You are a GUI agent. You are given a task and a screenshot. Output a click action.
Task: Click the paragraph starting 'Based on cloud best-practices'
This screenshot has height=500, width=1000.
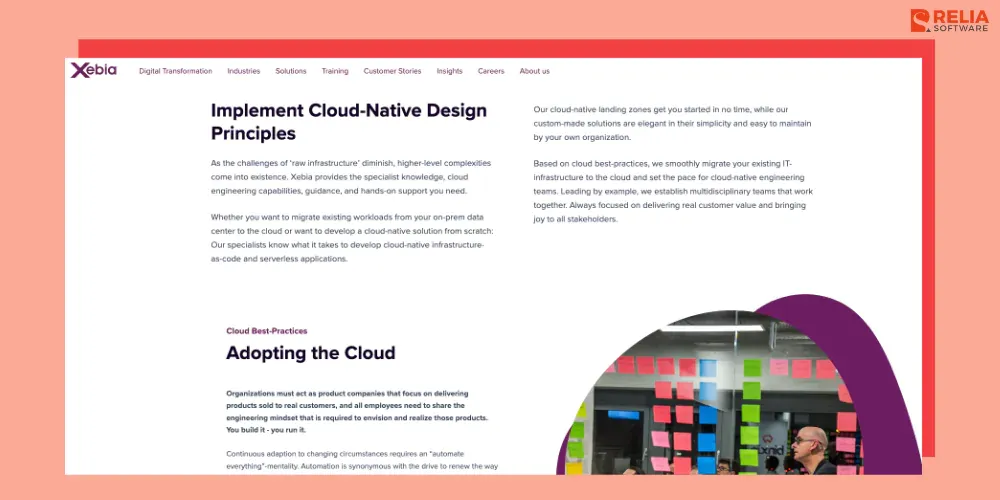tap(673, 191)
